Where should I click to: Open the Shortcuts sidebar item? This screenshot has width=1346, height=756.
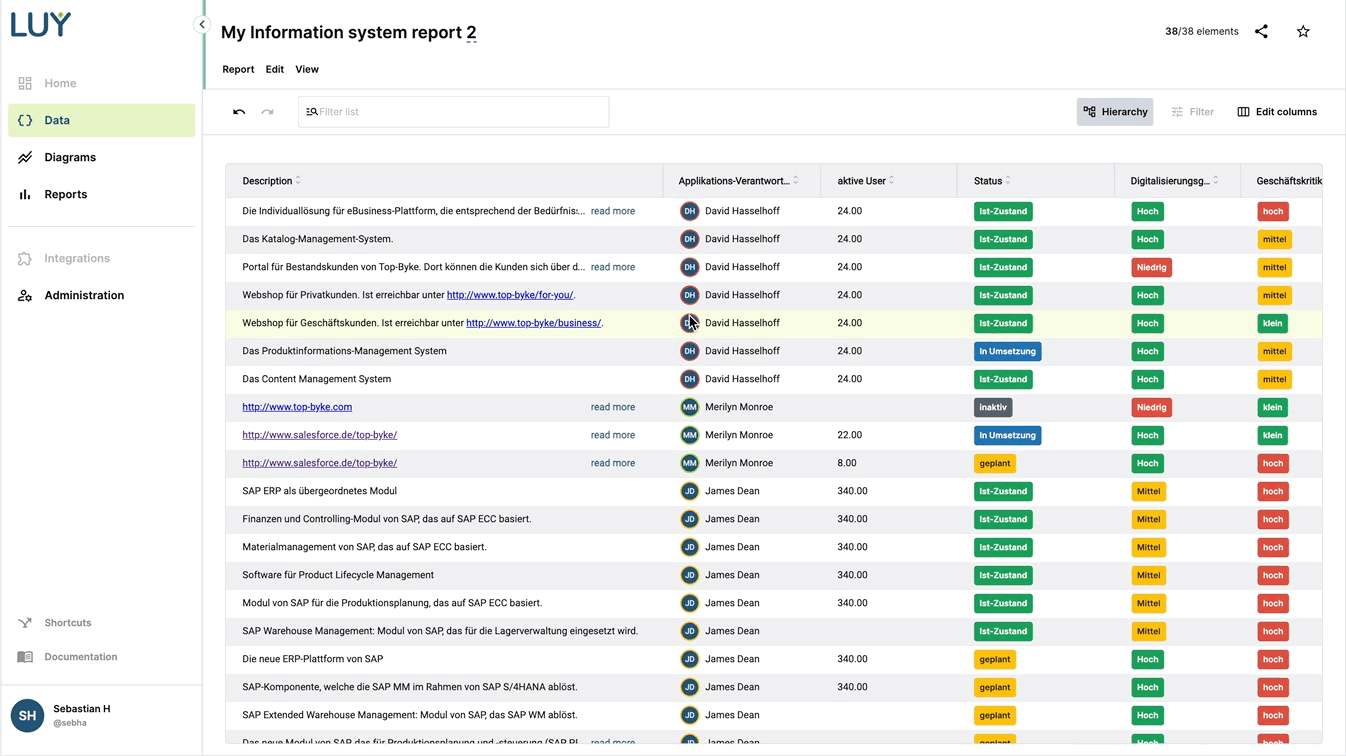point(67,623)
